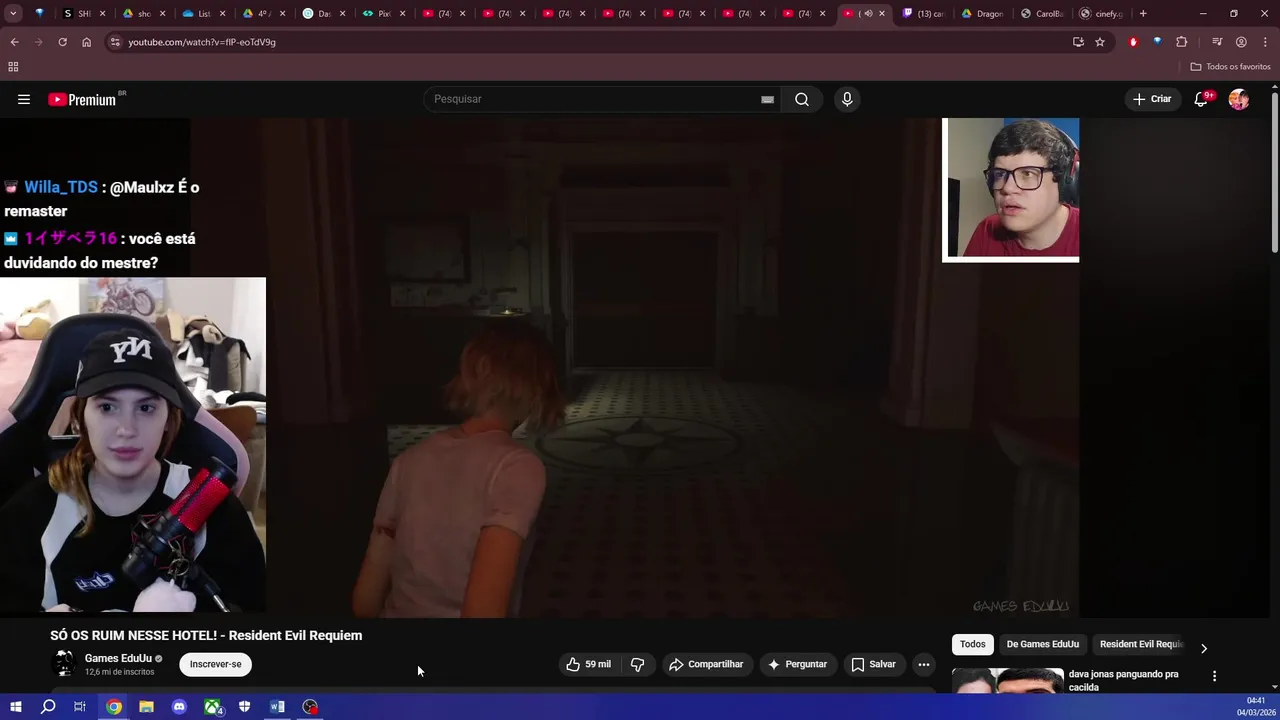Open options for 'dava jonas panguando' video
1280x720 pixels.
[x=1214, y=676]
